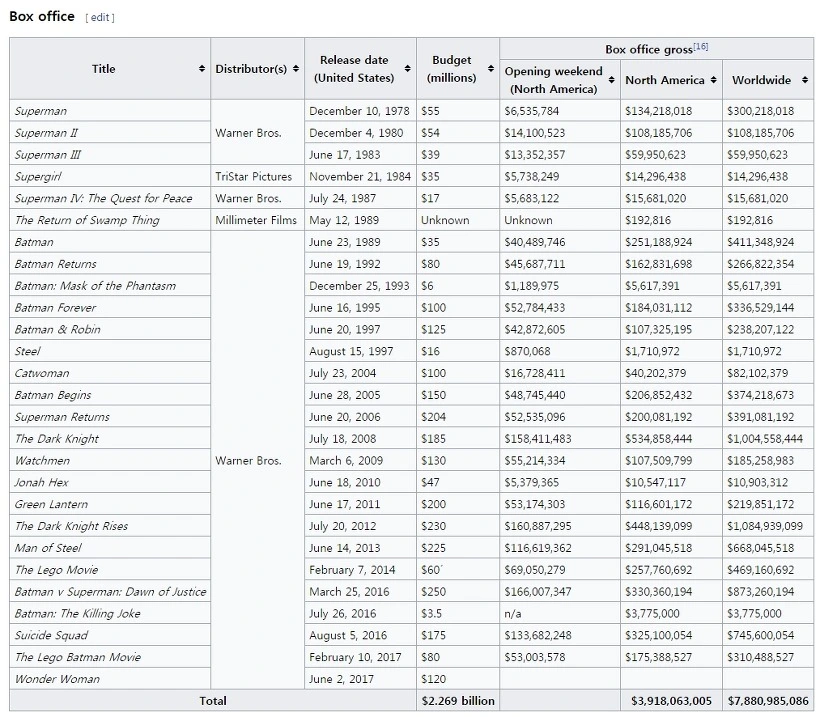Click Warner Bros. in Superman IV row
The width and height of the screenshot is (820, 717).
click(x=248, y=198)
